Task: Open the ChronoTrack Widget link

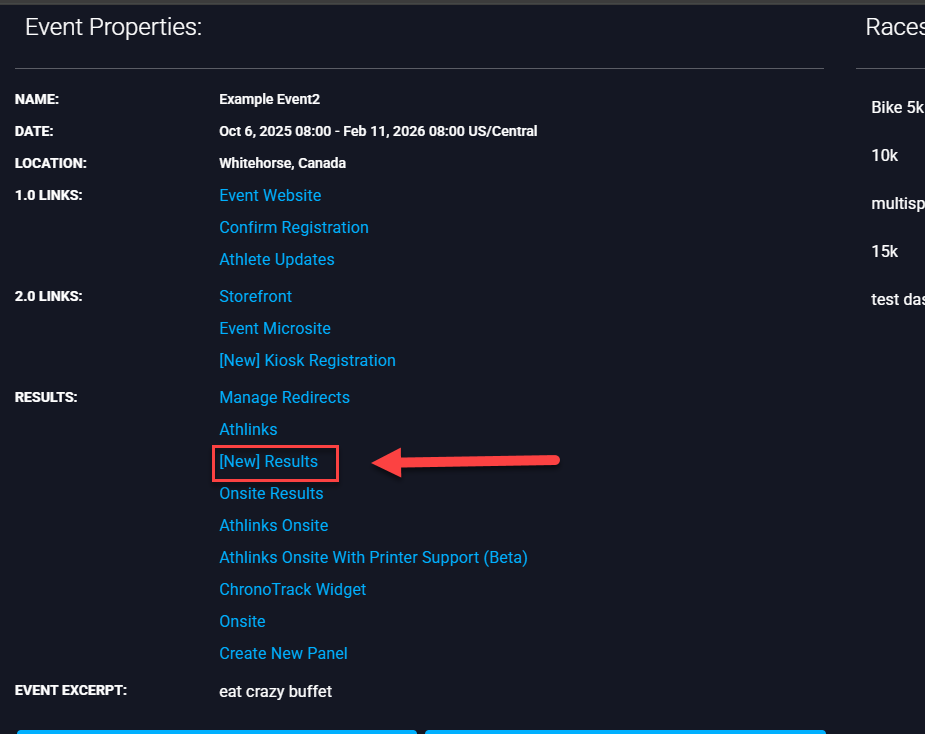Action: (293, 590)
